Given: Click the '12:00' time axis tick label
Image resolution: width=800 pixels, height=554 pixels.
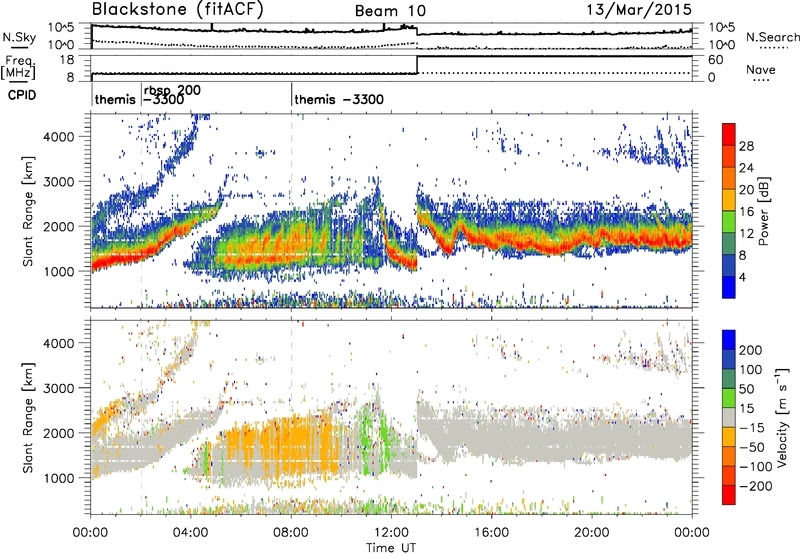Looking at the screenshot, I should point(391,533).
